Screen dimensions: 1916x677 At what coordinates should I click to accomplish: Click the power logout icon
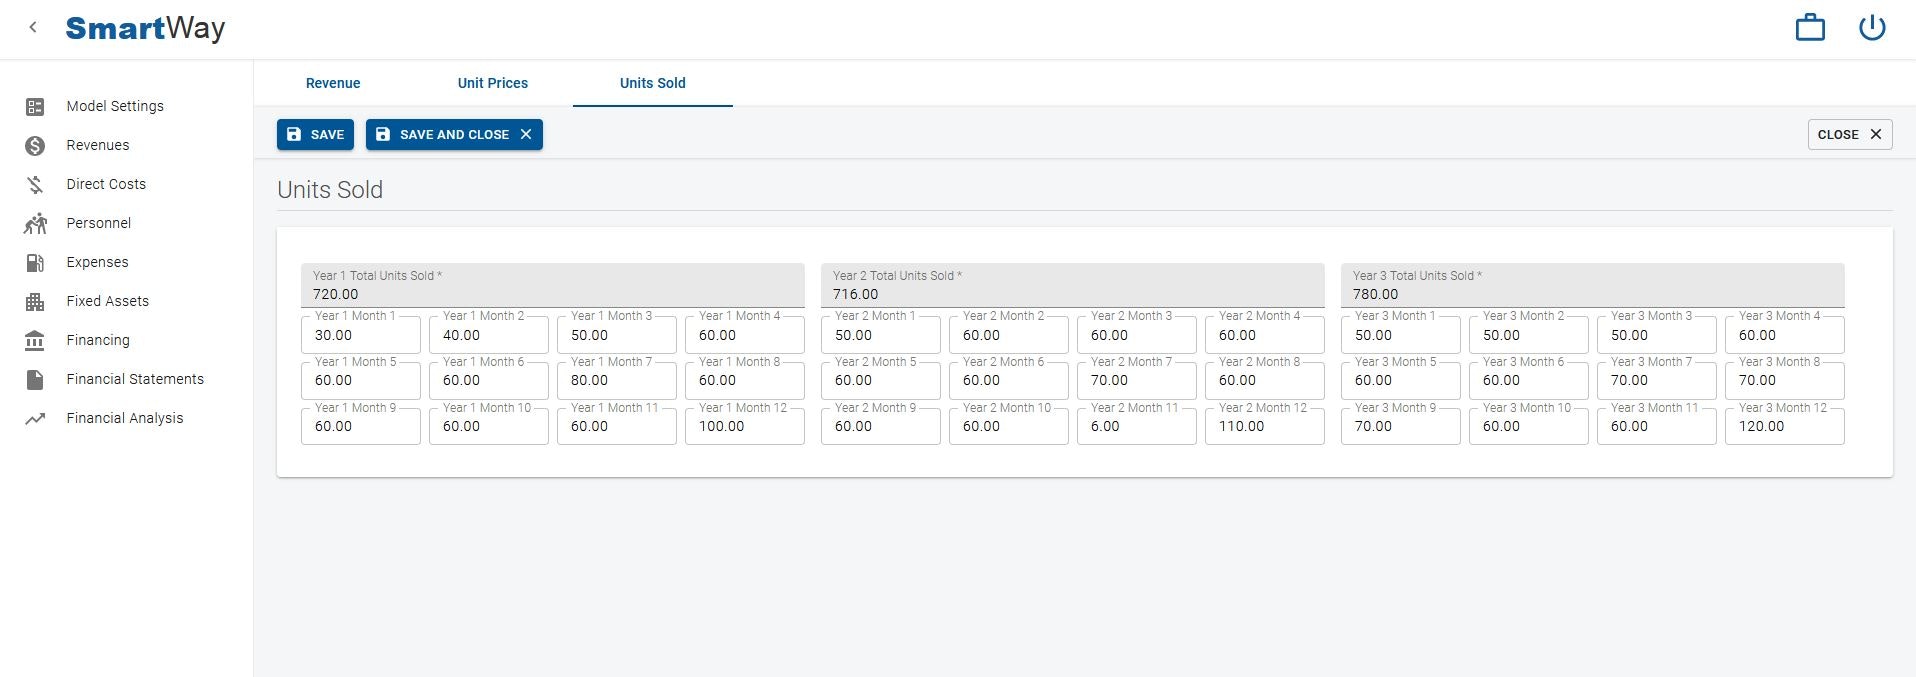pos(1872,28)
